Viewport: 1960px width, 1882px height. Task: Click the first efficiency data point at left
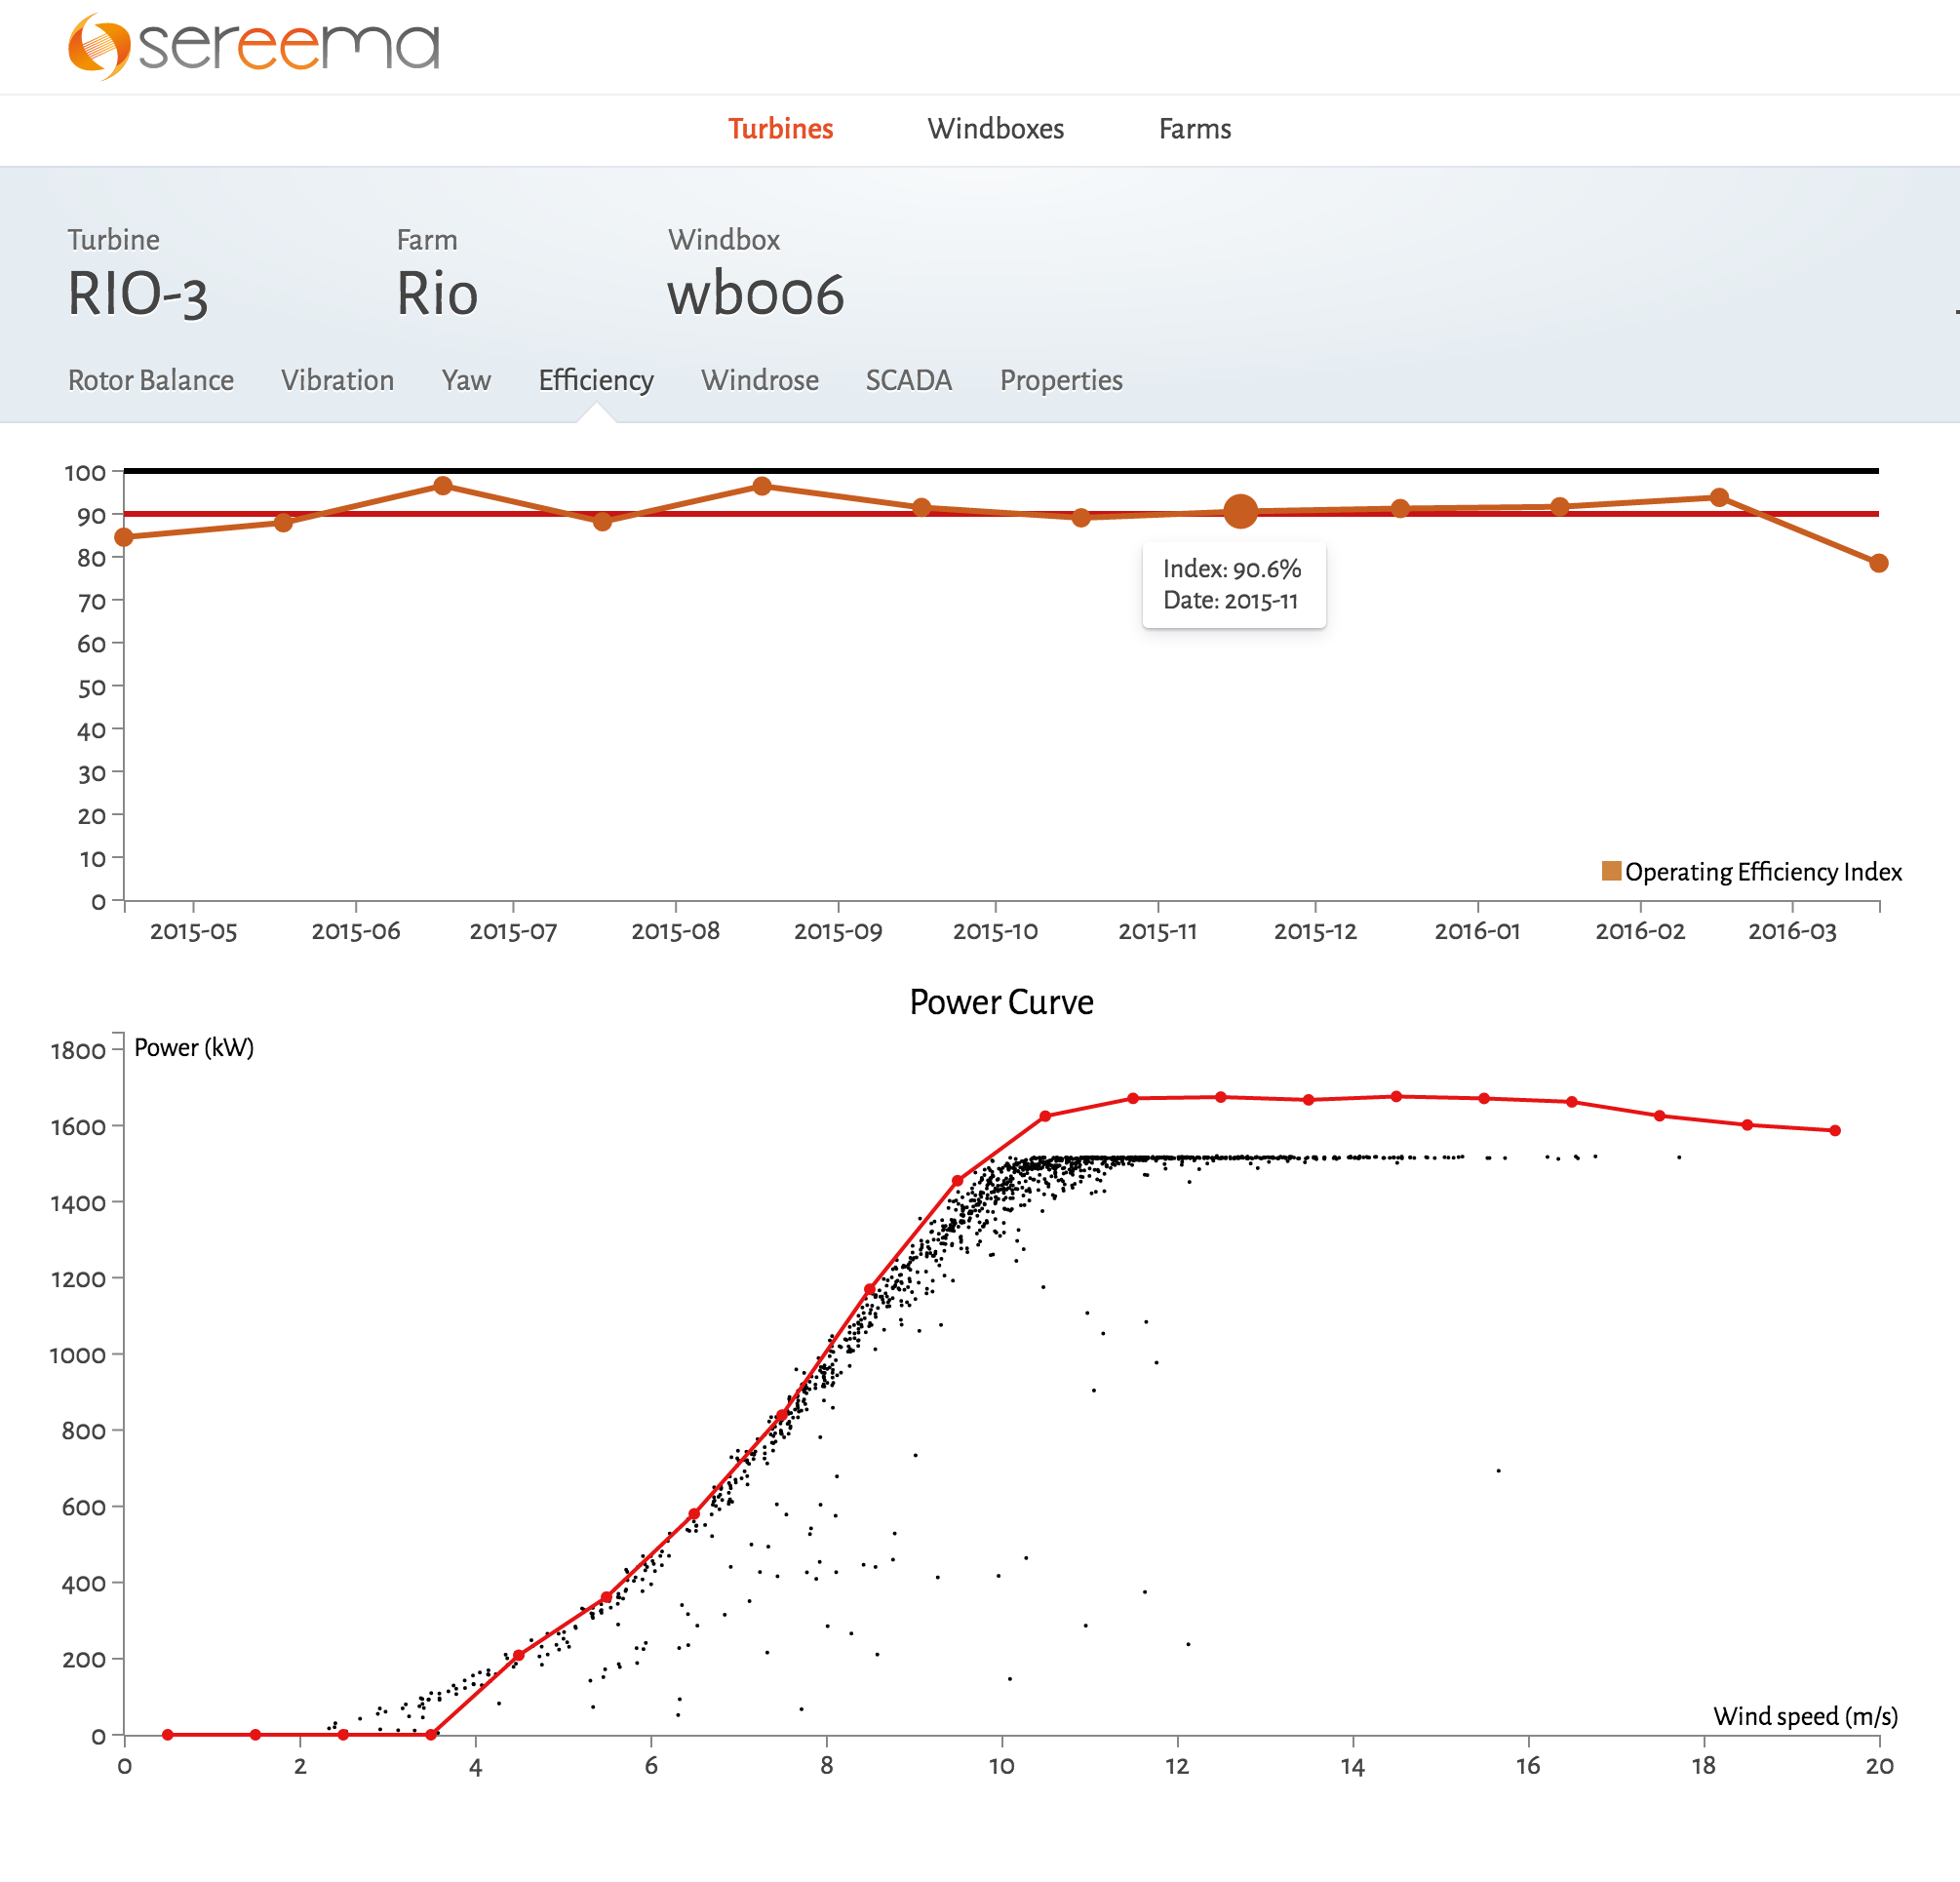tap(124, 537)
